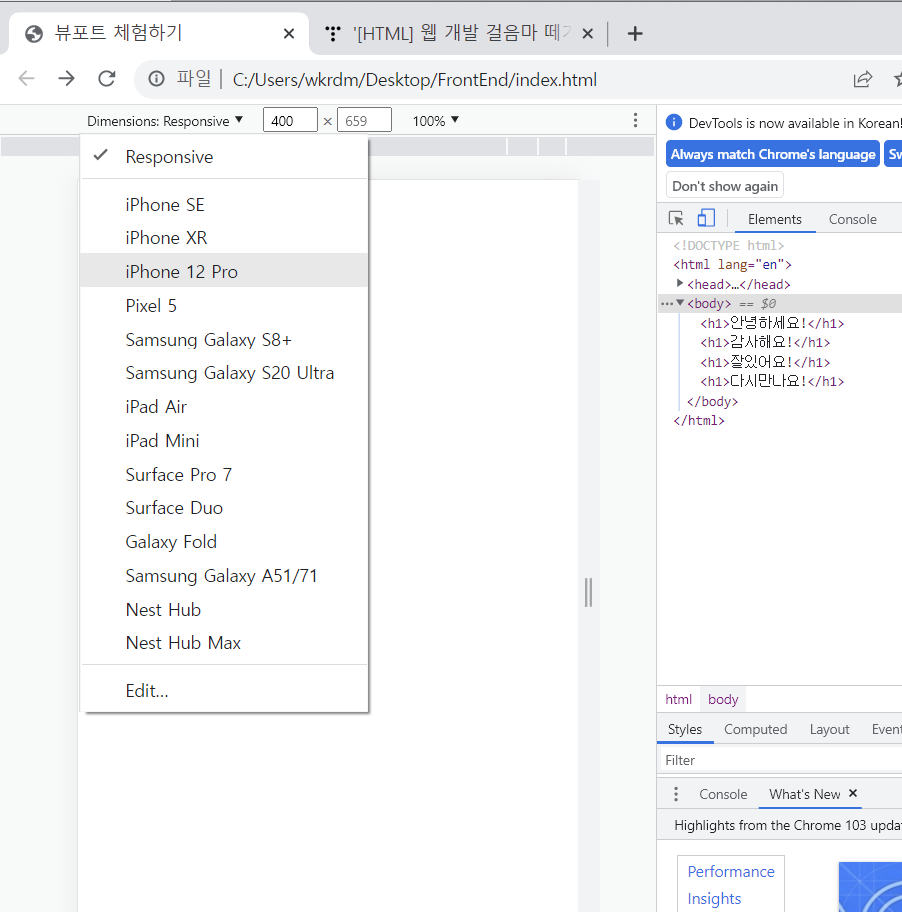Viewport: 902px width, 912px height.
Task: Select the <h1>감사해요!</h1> node
Action: [765, 343]
